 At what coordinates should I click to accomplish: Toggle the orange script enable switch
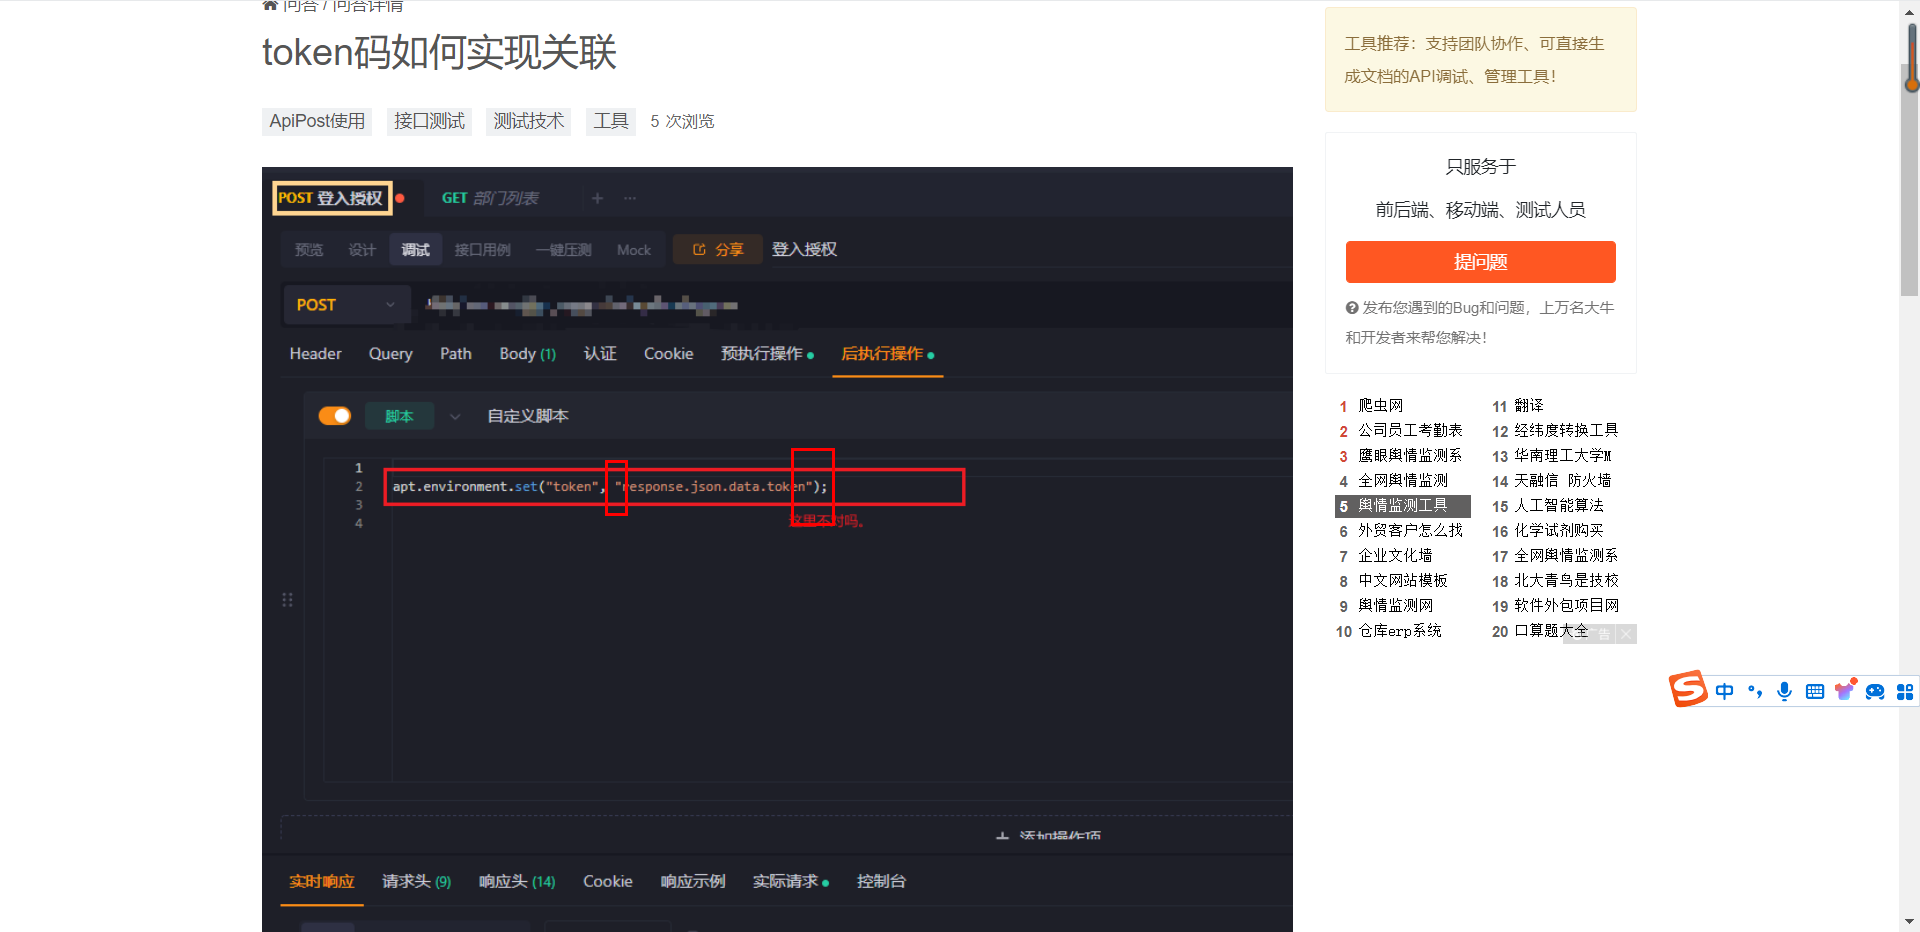tap(335, 416)
